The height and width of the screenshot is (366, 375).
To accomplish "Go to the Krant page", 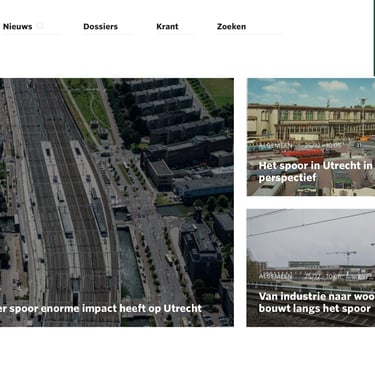I will coord(167,27).
